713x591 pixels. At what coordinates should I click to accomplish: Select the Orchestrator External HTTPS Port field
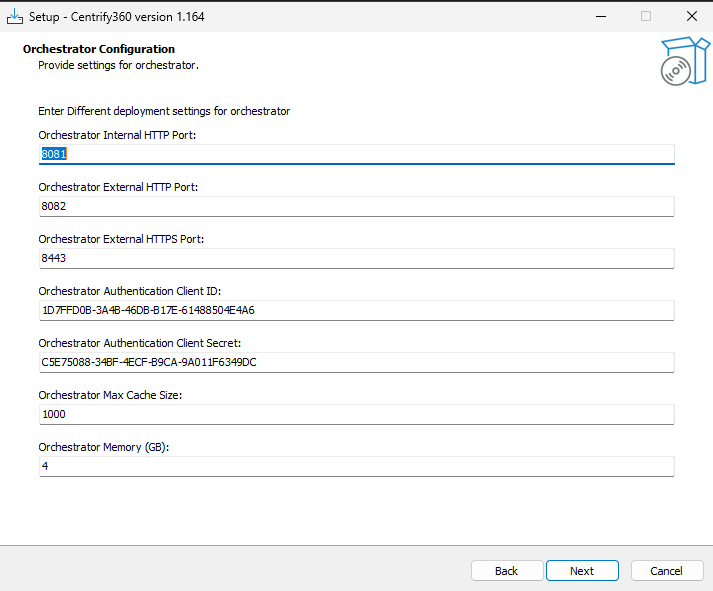(356, 258)
